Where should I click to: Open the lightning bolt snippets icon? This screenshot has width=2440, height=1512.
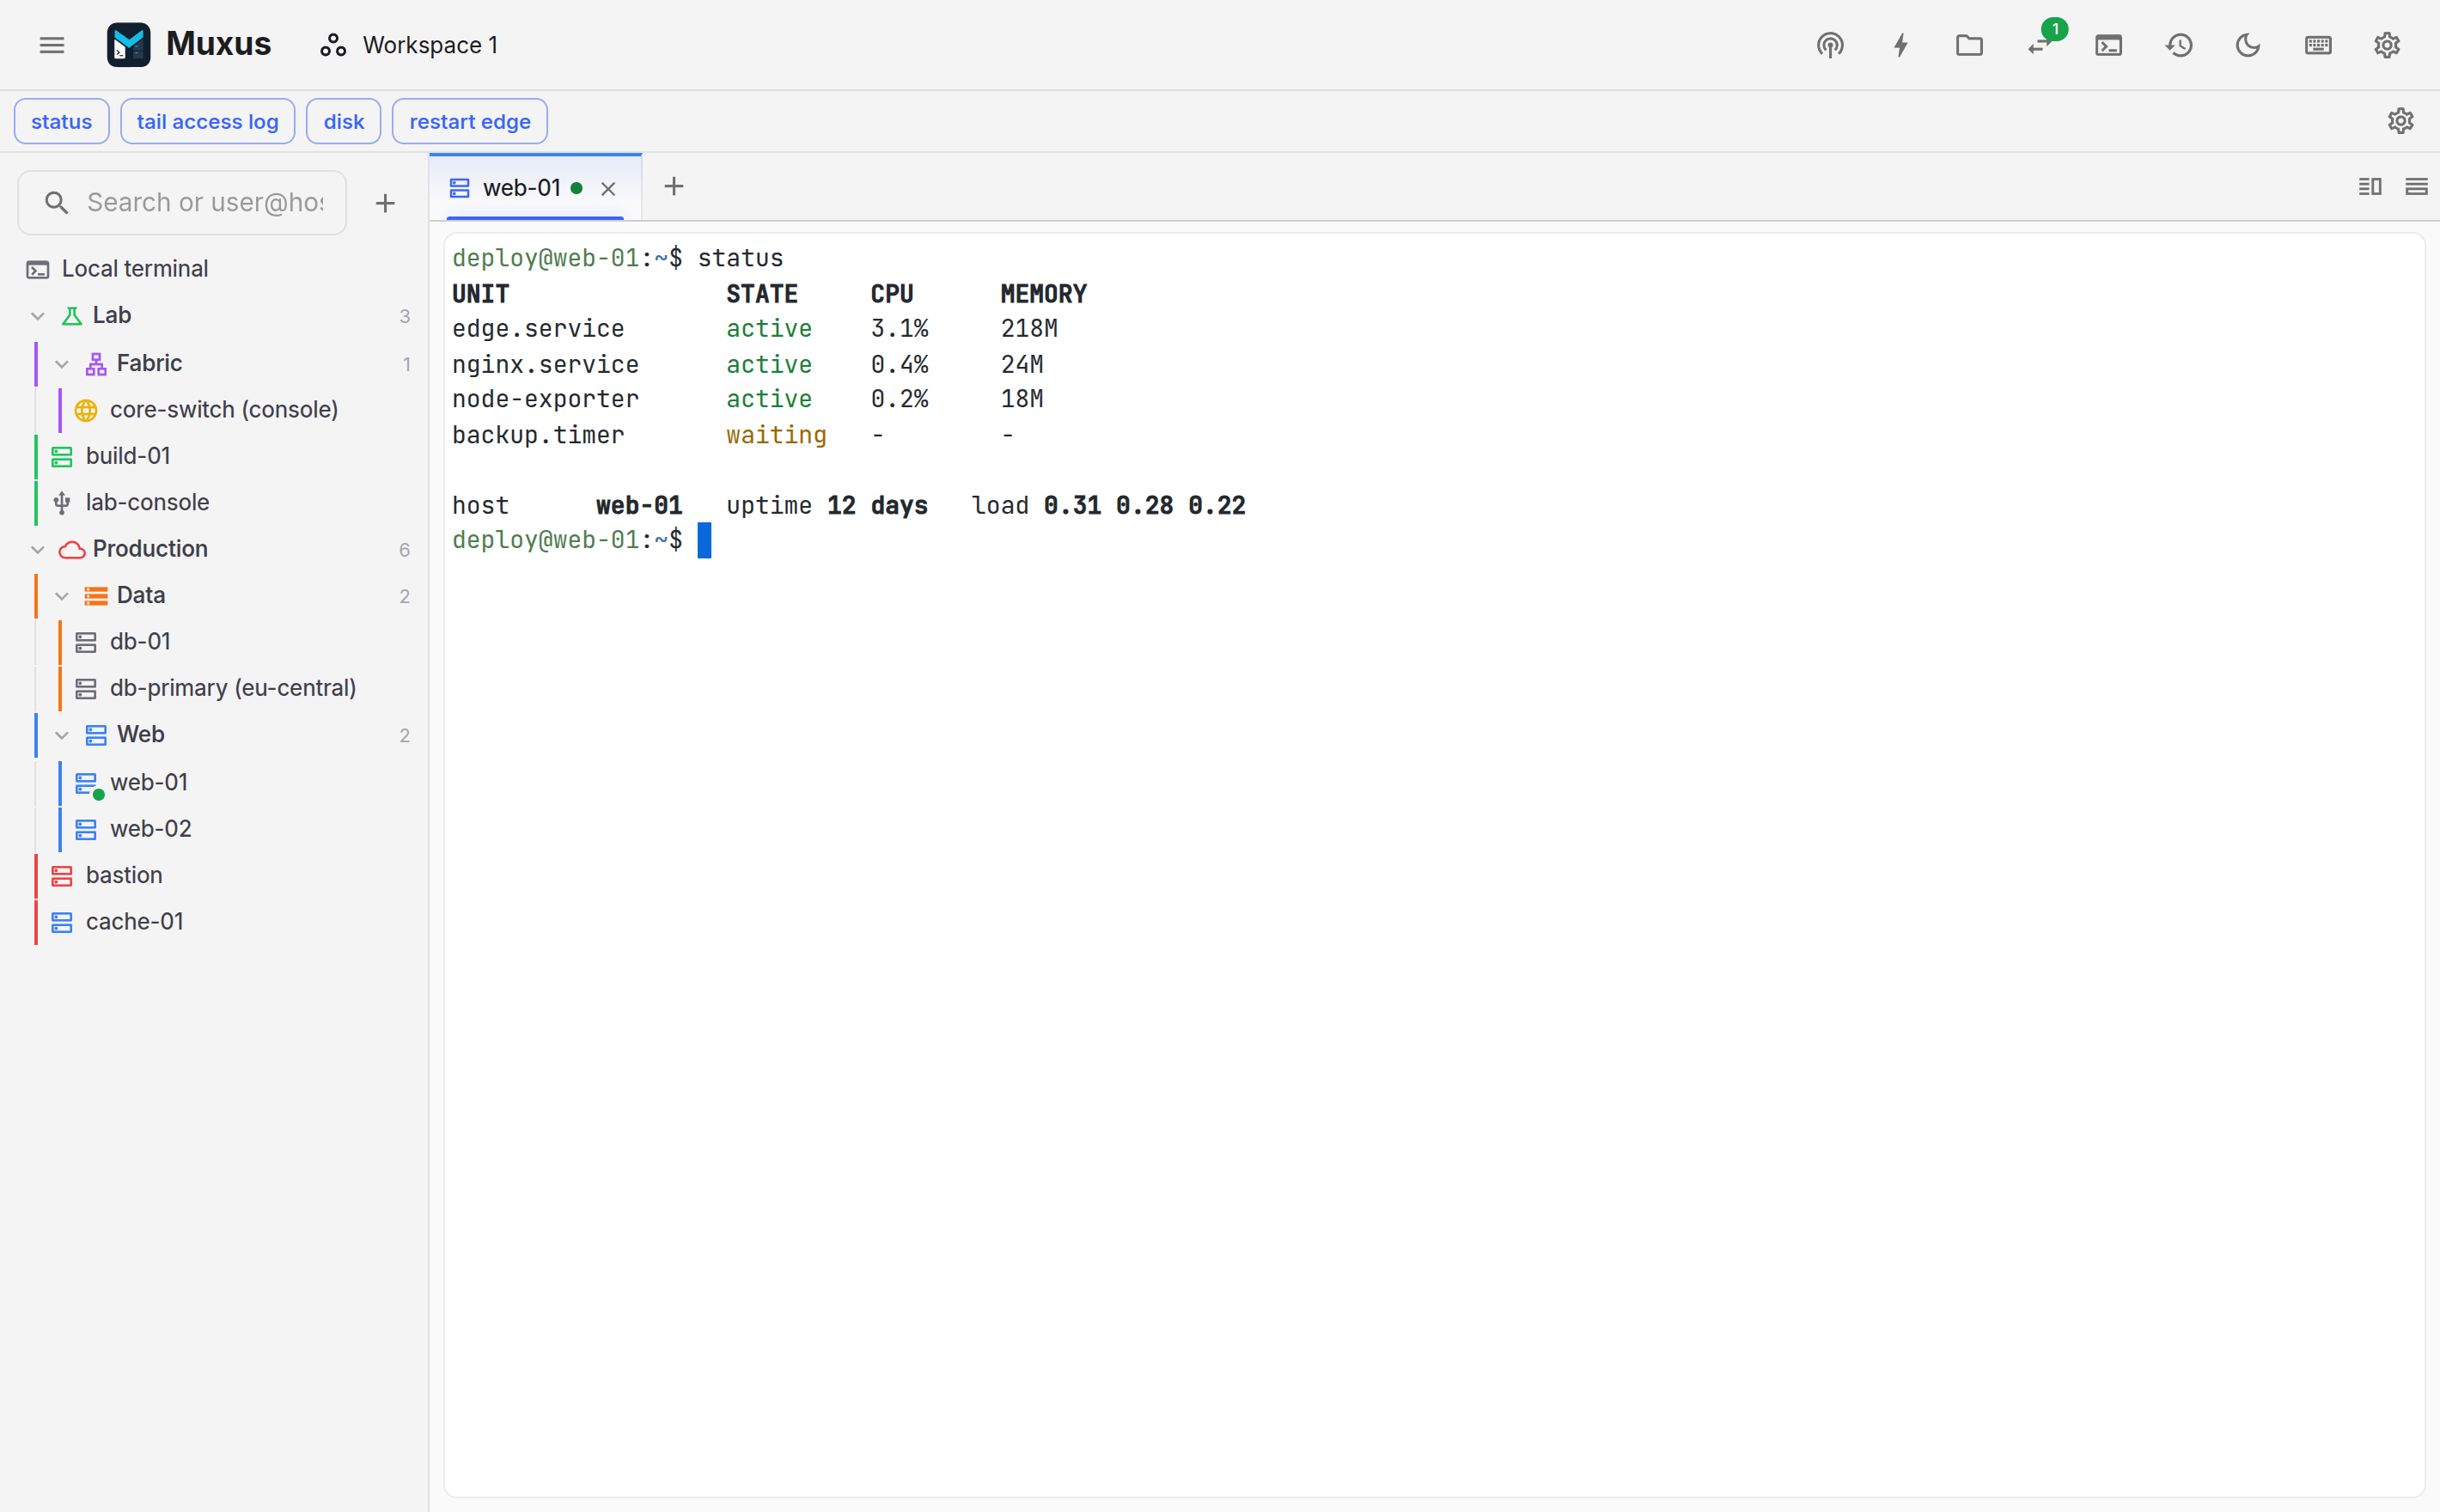coord(1900,45)
